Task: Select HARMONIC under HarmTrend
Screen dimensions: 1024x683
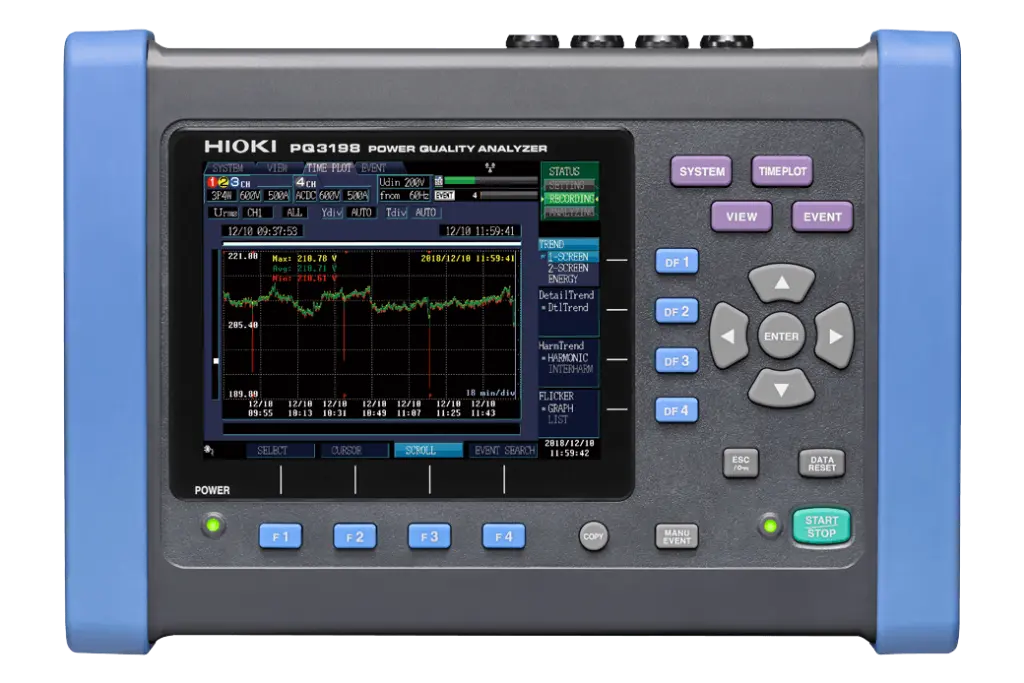Action: 567,358
